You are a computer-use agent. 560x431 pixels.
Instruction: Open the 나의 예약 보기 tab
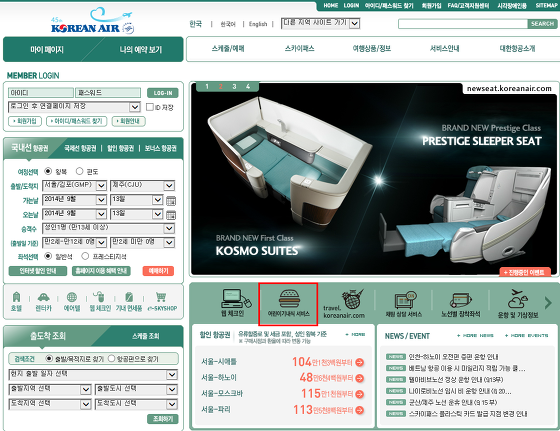click(141, 50)
